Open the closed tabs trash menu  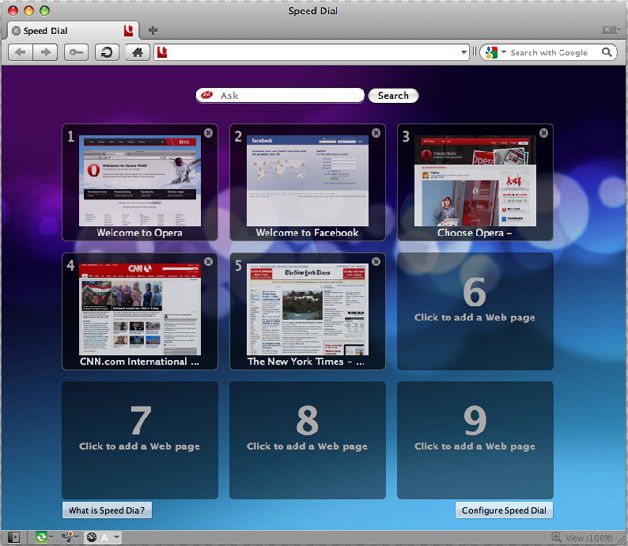pyautogui.click(x=611, y=30)
